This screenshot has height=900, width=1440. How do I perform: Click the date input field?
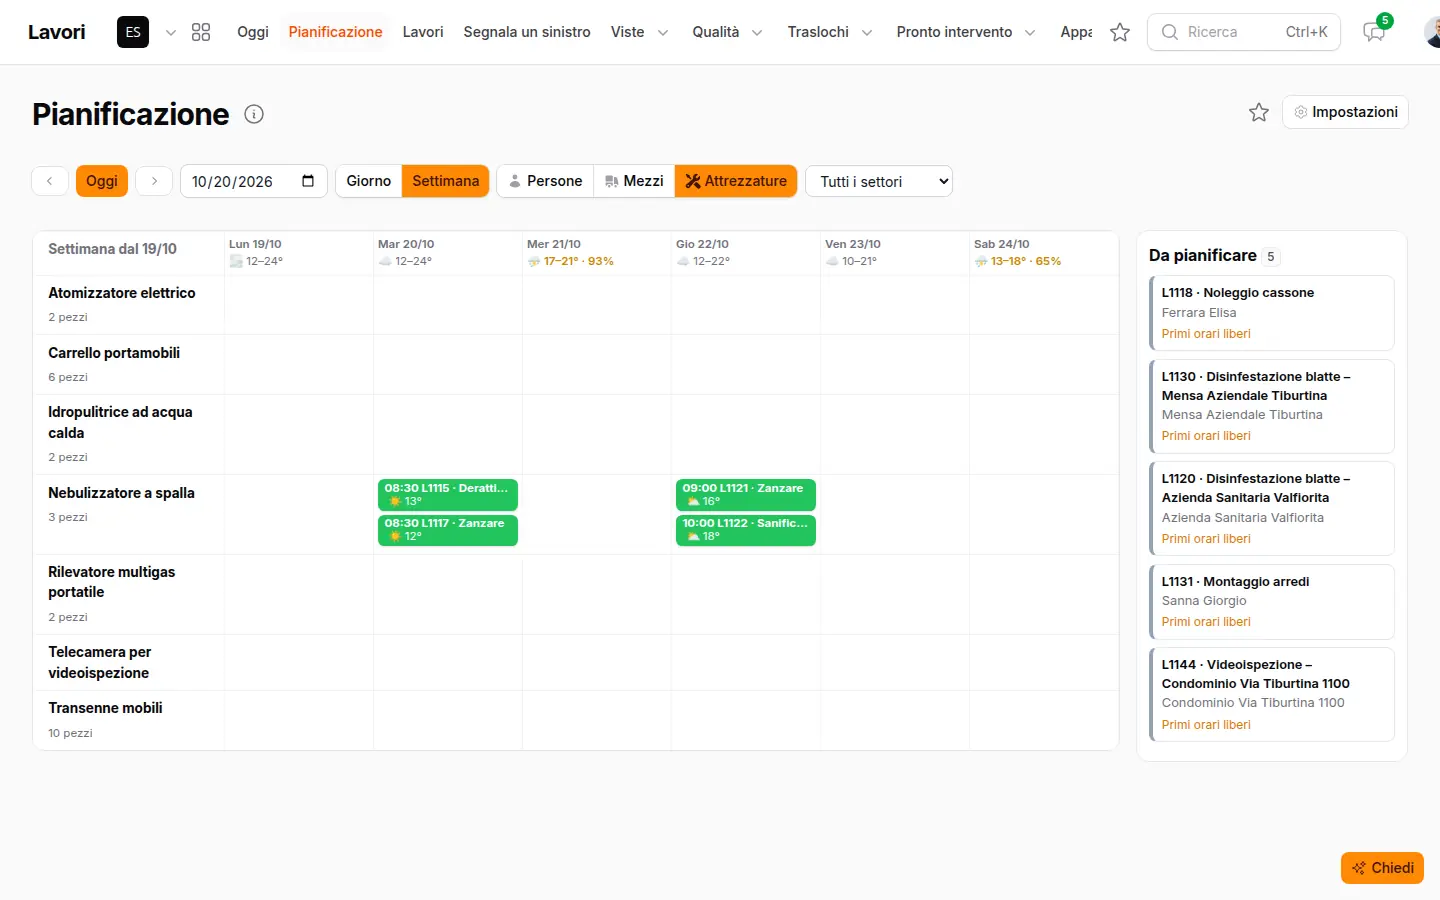tap(254, 181)
